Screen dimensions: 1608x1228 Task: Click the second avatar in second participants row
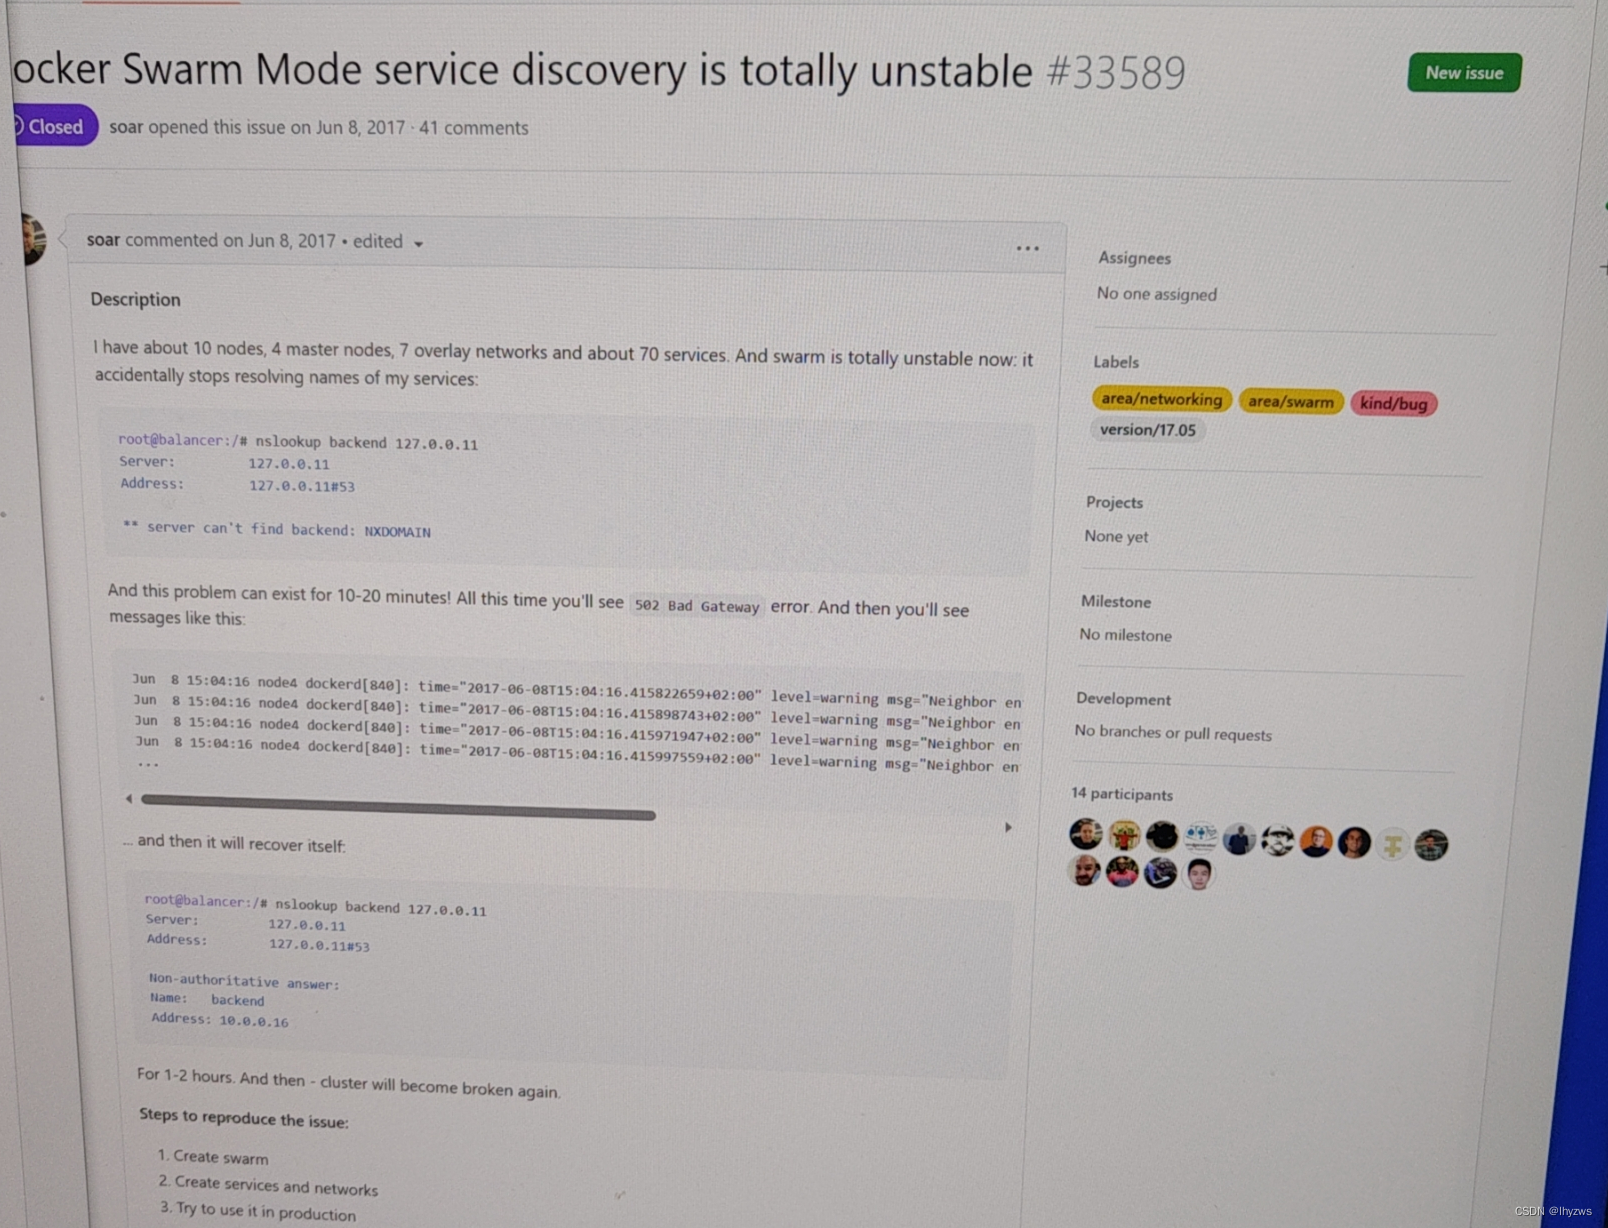tap(1122, 872)
